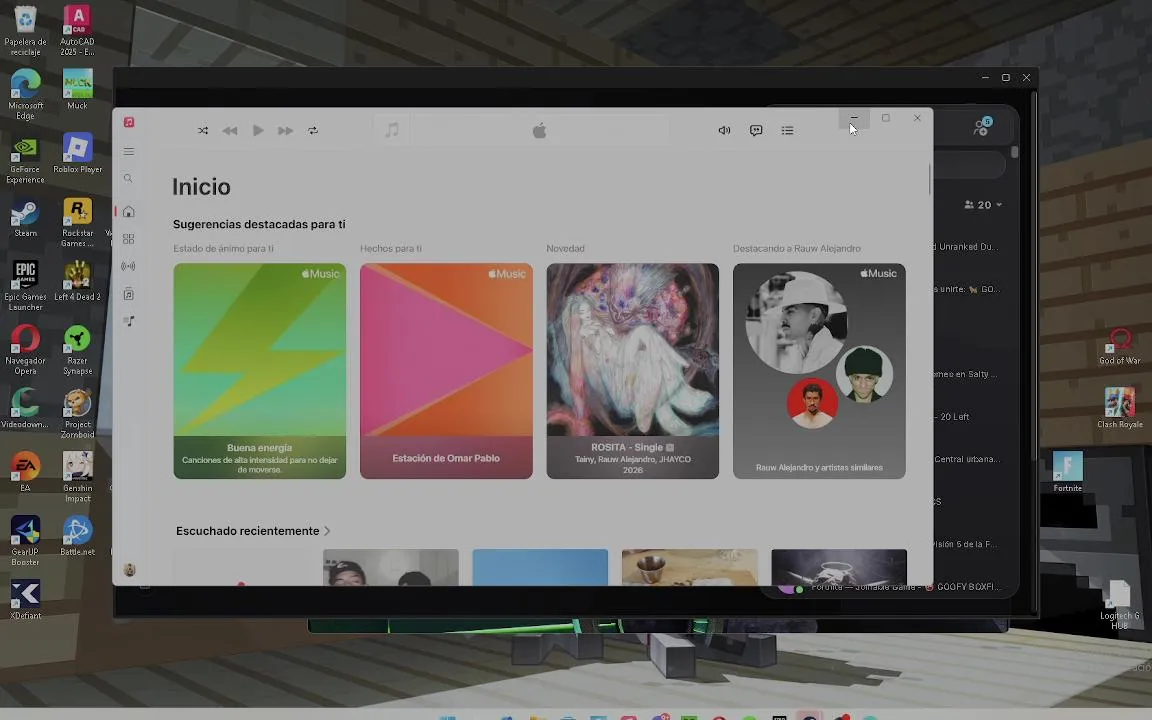Screen dimensions: 1152x720
Task: Select the 'Central urbana...' entry in background window
Action: tap(967, 459)
